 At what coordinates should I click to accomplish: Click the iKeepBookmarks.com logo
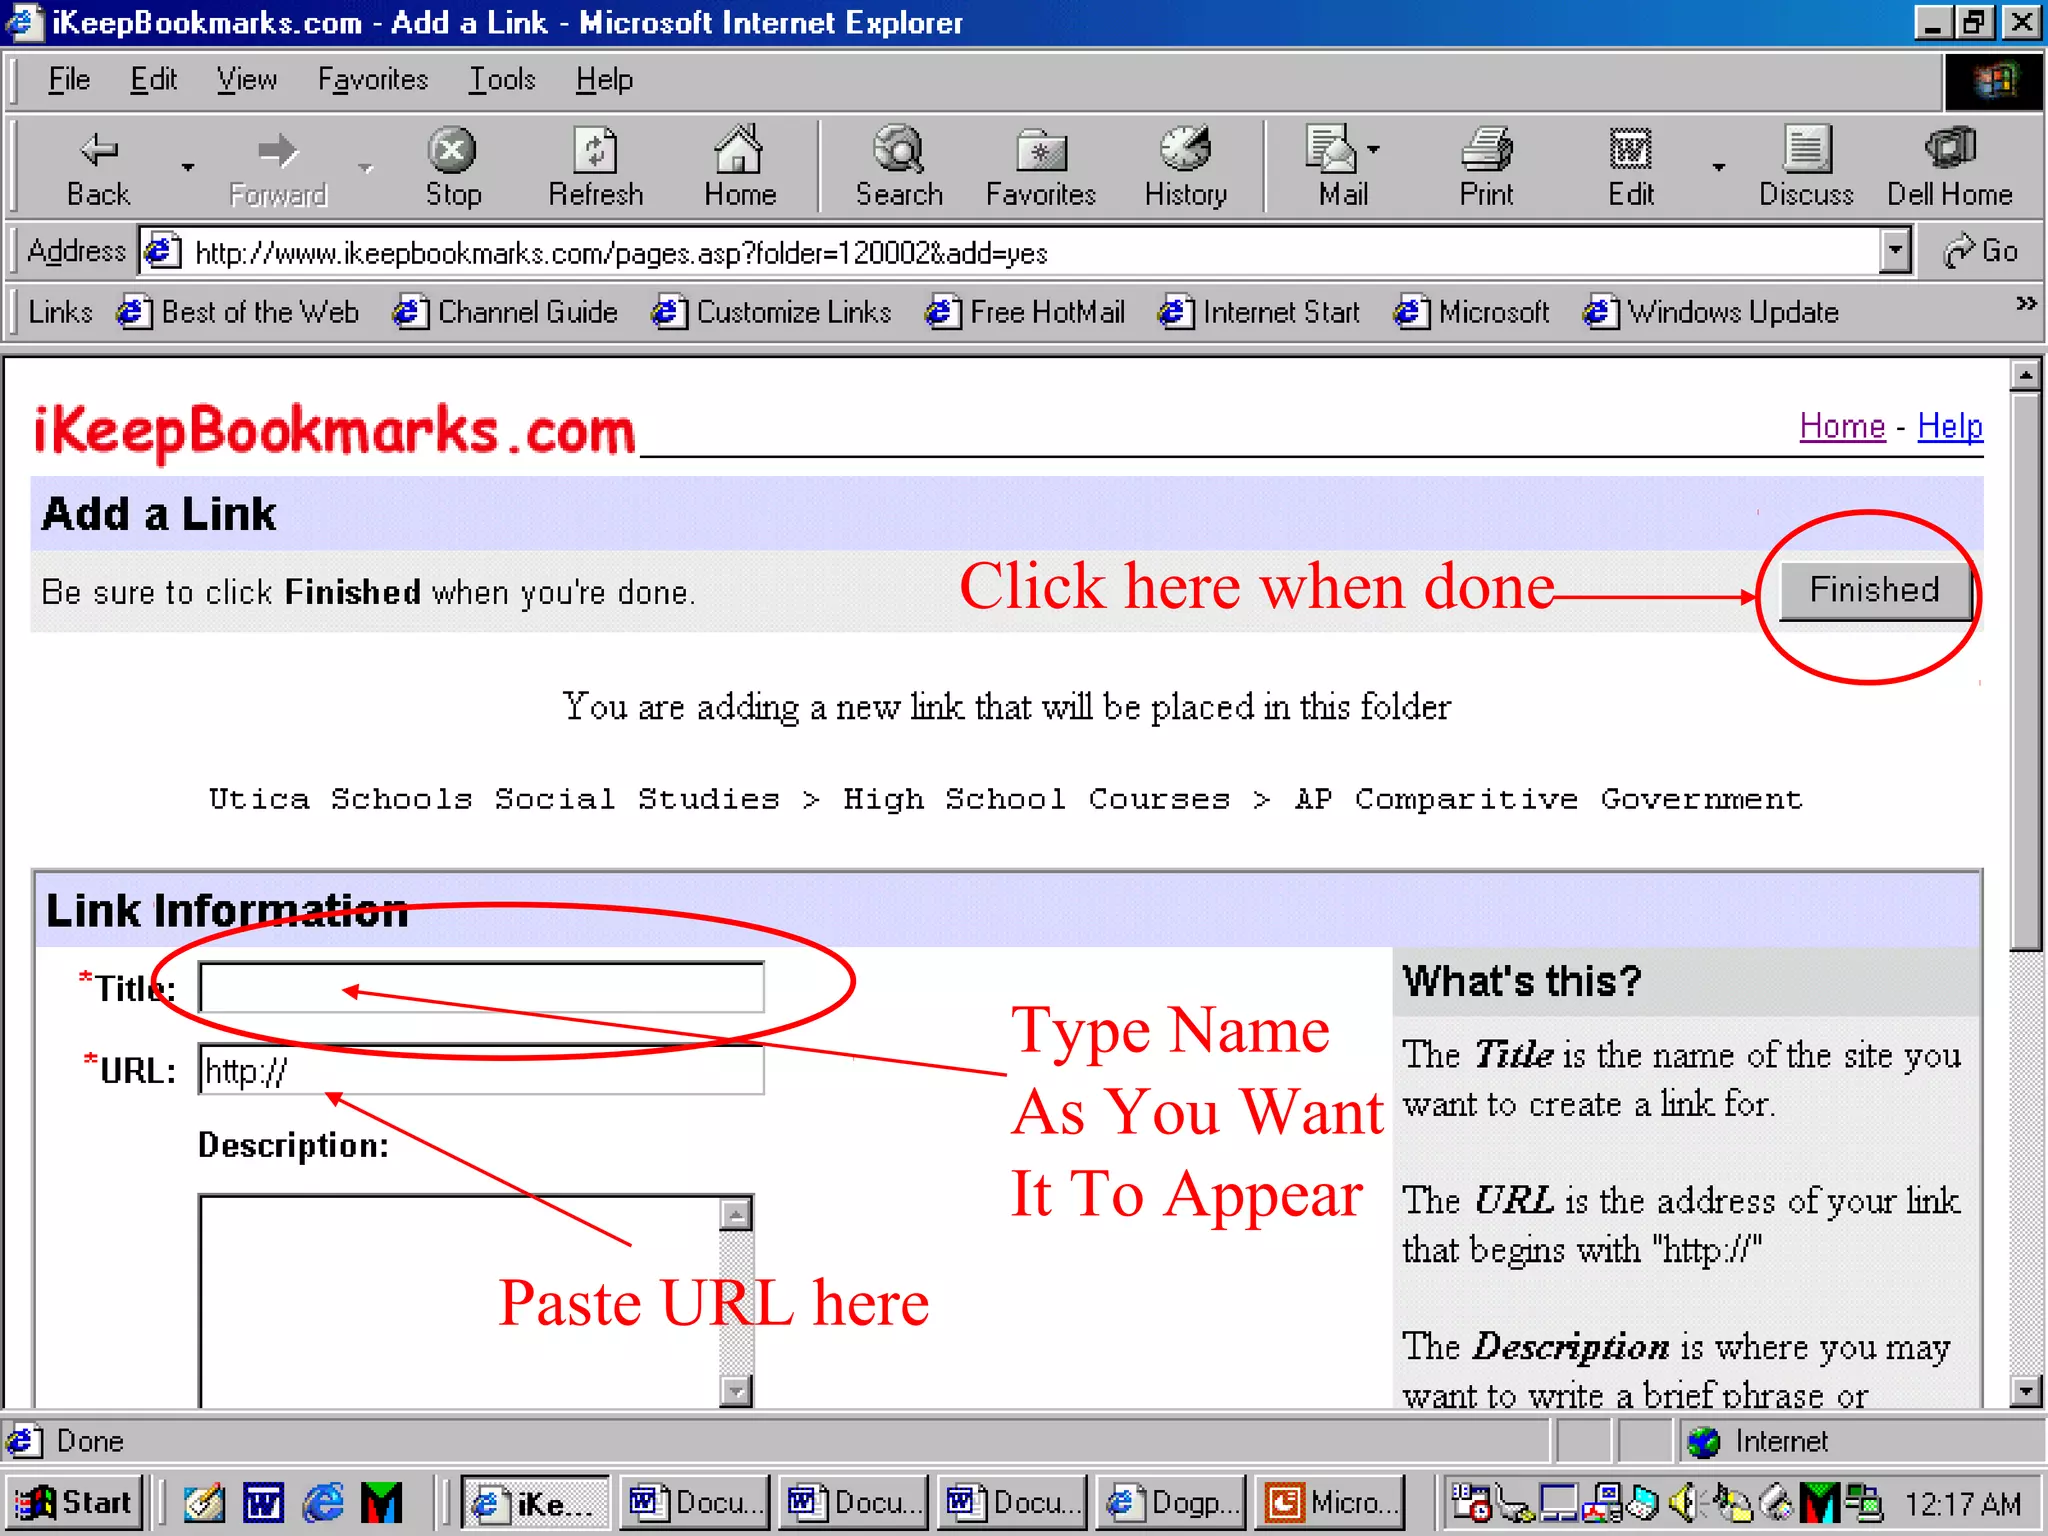pyautogui.click(x=335, y=432)
